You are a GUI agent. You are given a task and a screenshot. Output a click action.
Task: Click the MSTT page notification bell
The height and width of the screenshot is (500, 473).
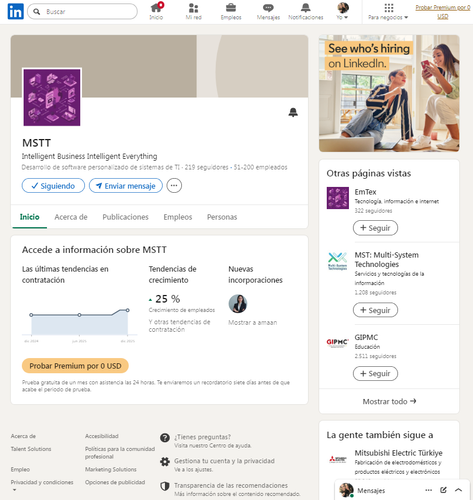click(293, 112)
